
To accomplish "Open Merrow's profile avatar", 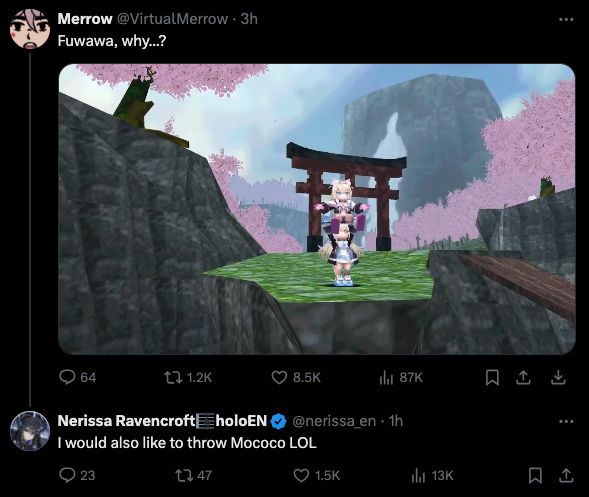I will point(30,29).
